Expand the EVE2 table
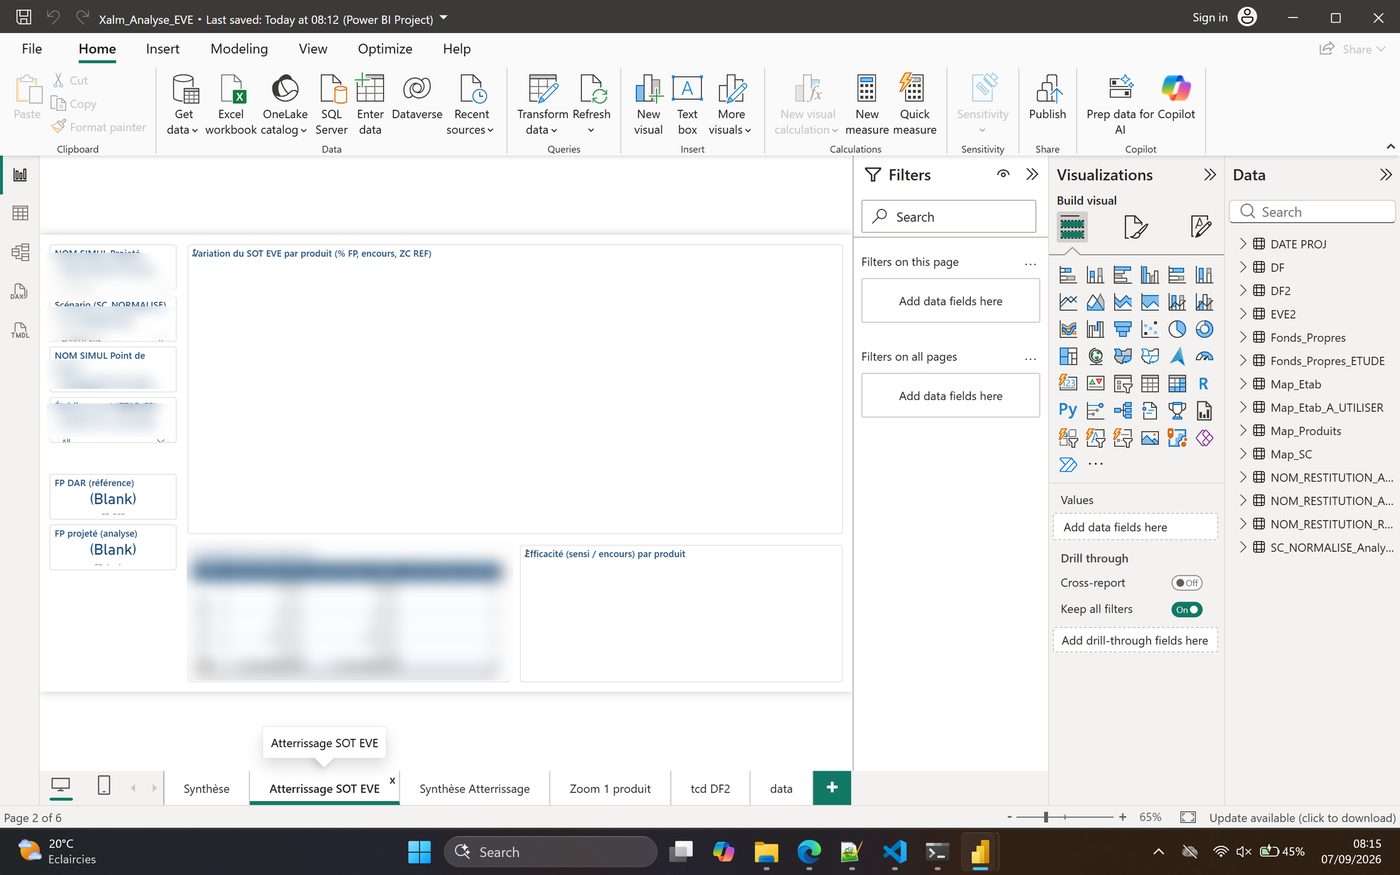Viewport: 1400px width, 875px height. 1243,313
